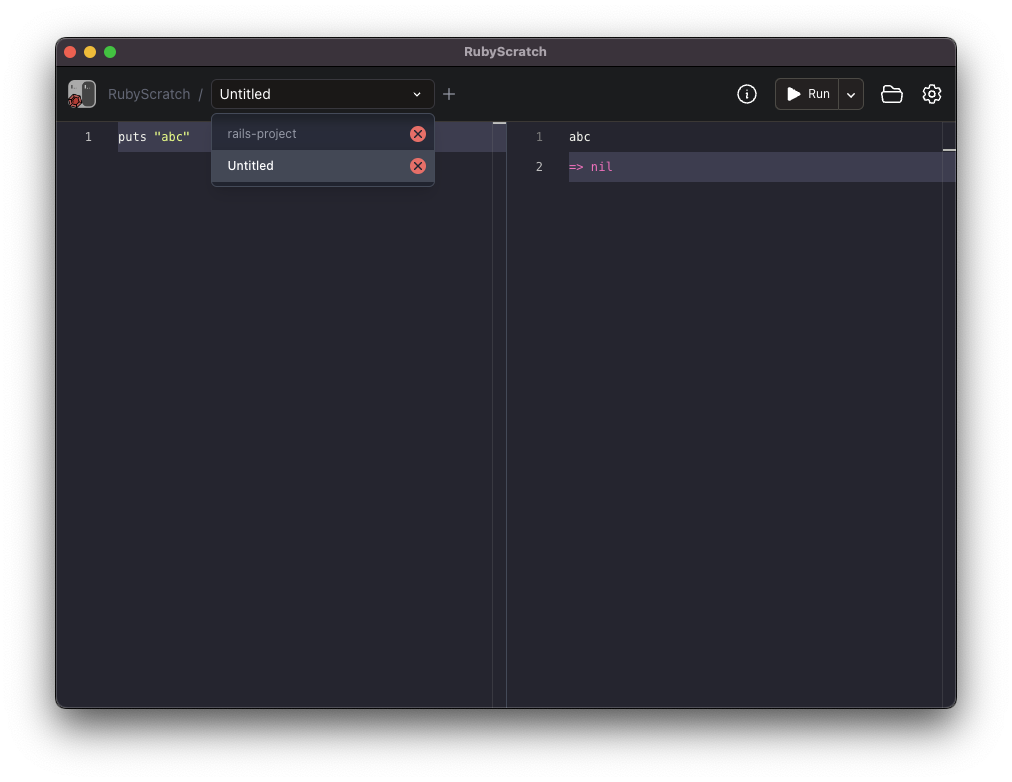Click line number 1 in editor gutter
Viewport: 1012px width, 782px height.
[88, 137]
